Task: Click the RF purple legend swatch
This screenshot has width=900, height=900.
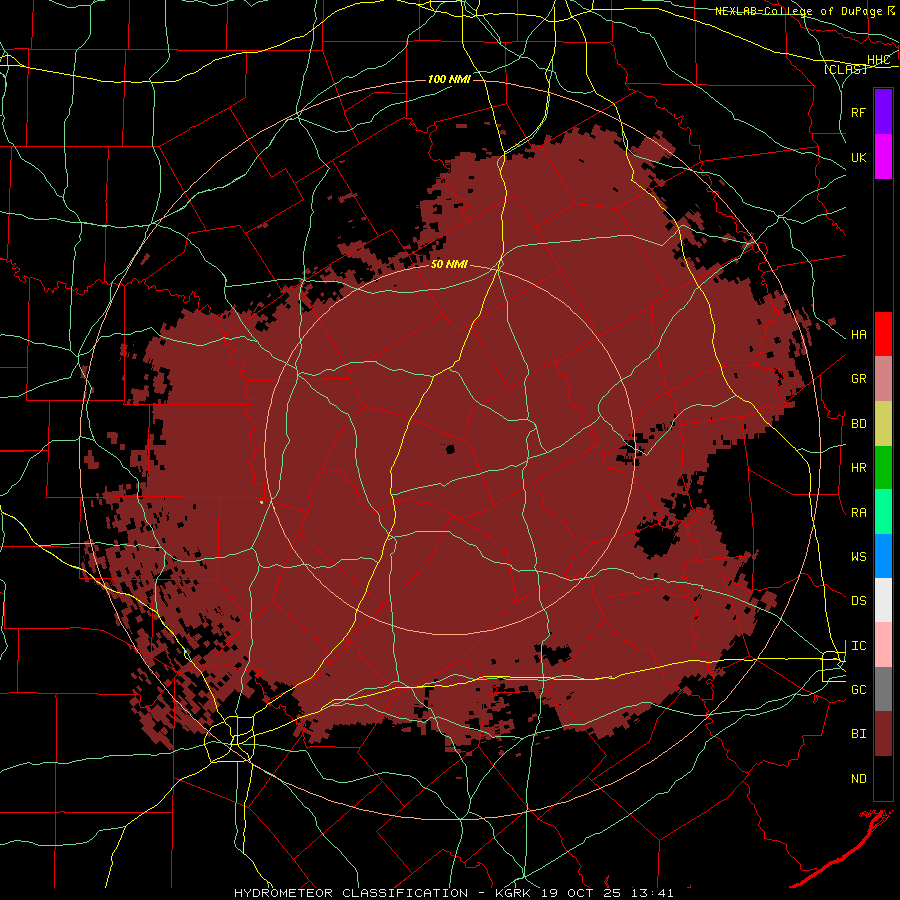Action: tap(883, 112)
